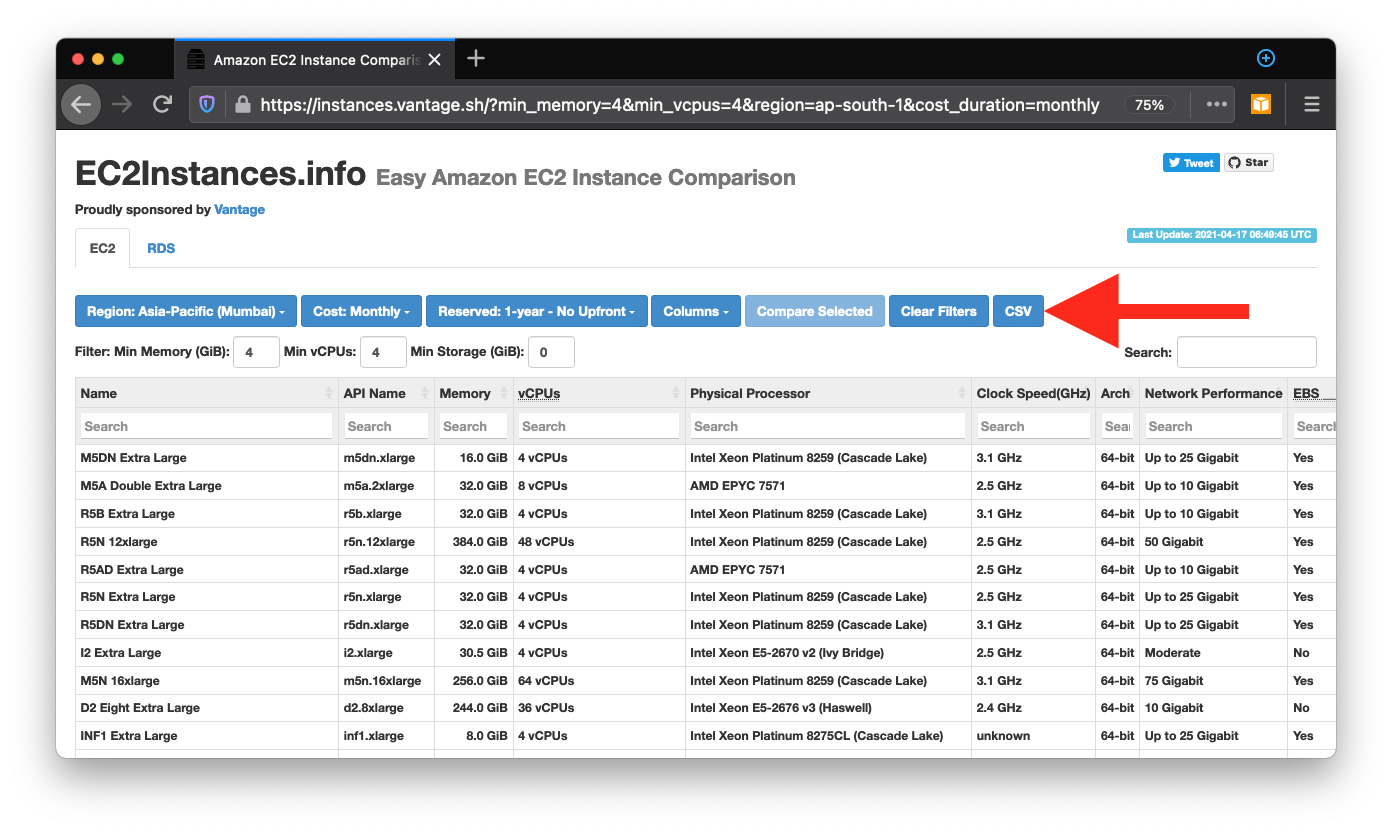Click the three-dot page actions icon

click(x=1216, y=104)
